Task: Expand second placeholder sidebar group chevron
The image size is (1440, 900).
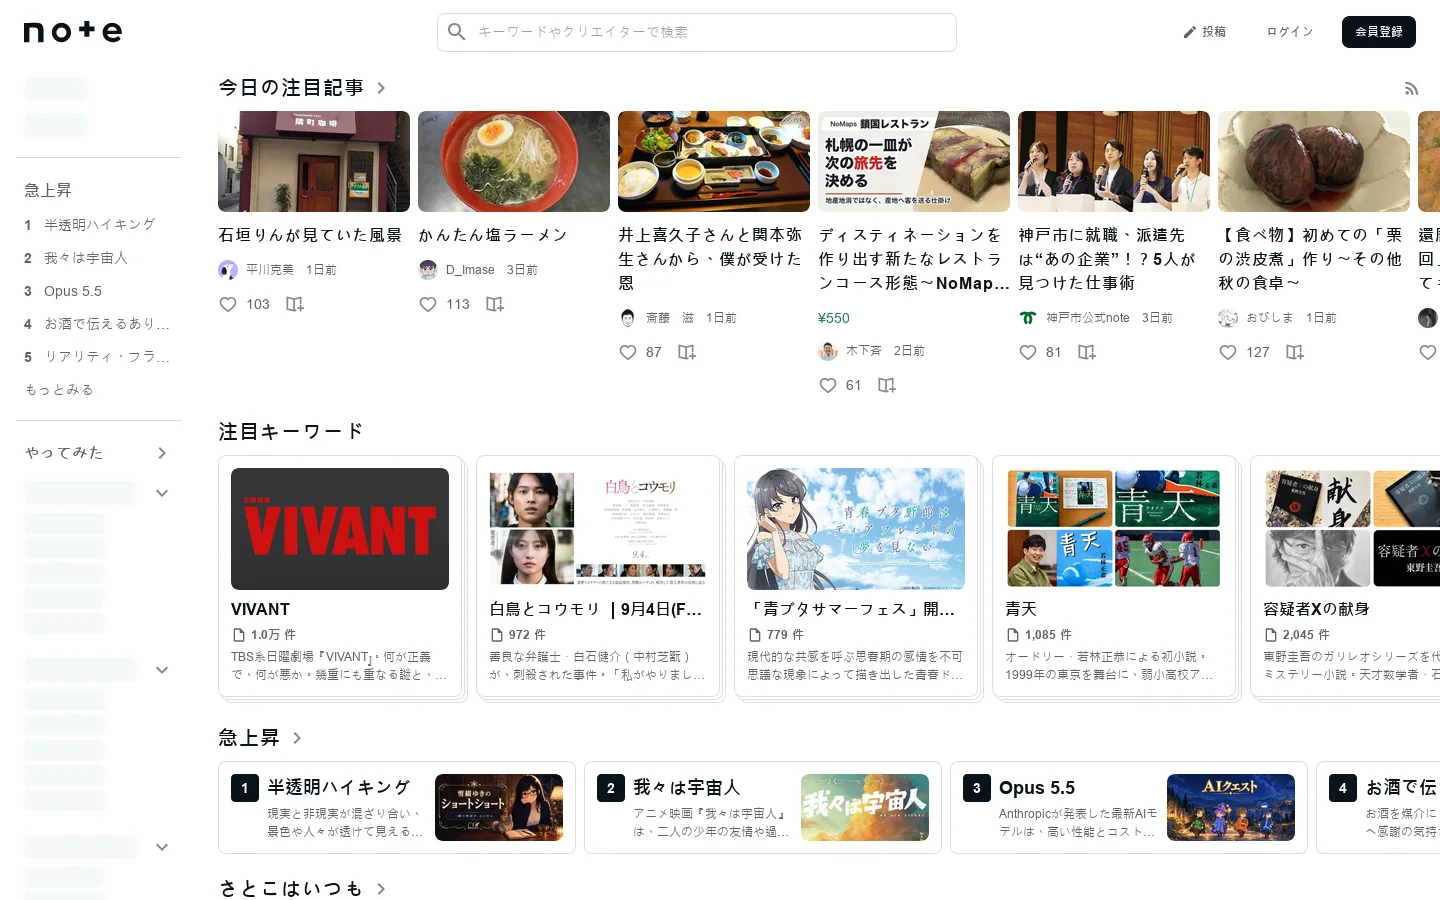Action: tap(162, 670)
